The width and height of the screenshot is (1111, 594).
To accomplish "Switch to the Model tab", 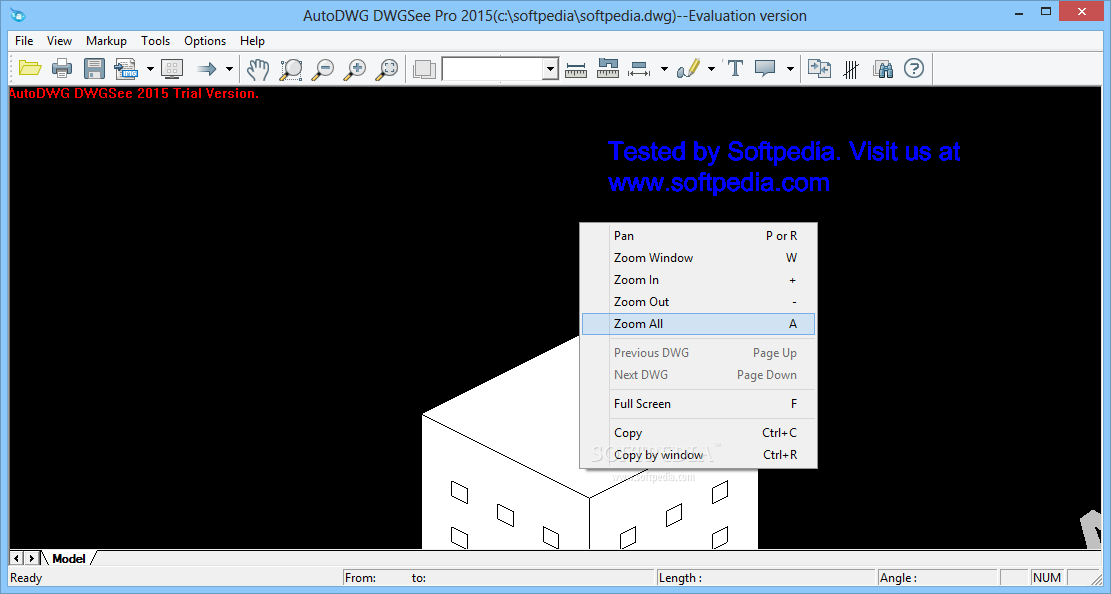I will (x=69, y=559).
